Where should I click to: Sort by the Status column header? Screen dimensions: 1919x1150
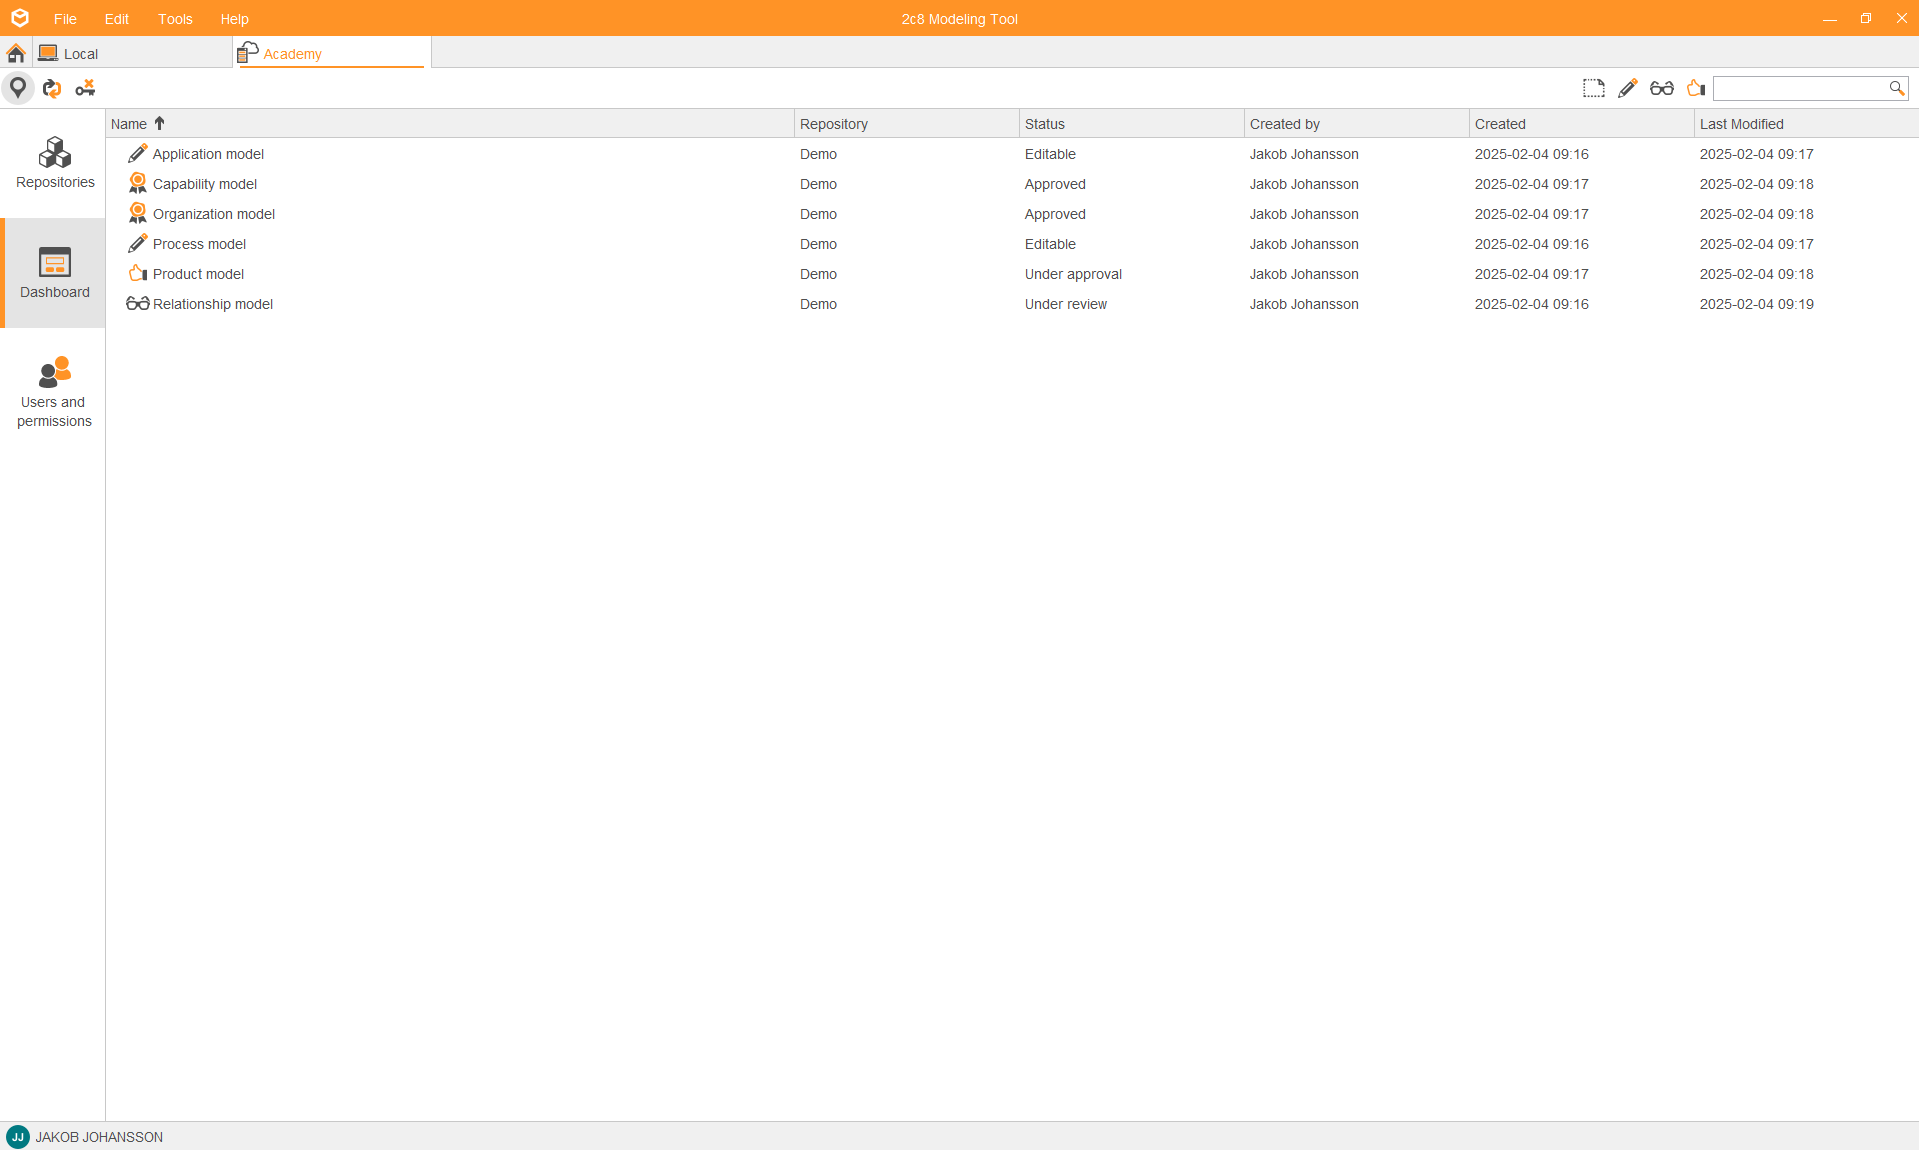point(1131,124)
